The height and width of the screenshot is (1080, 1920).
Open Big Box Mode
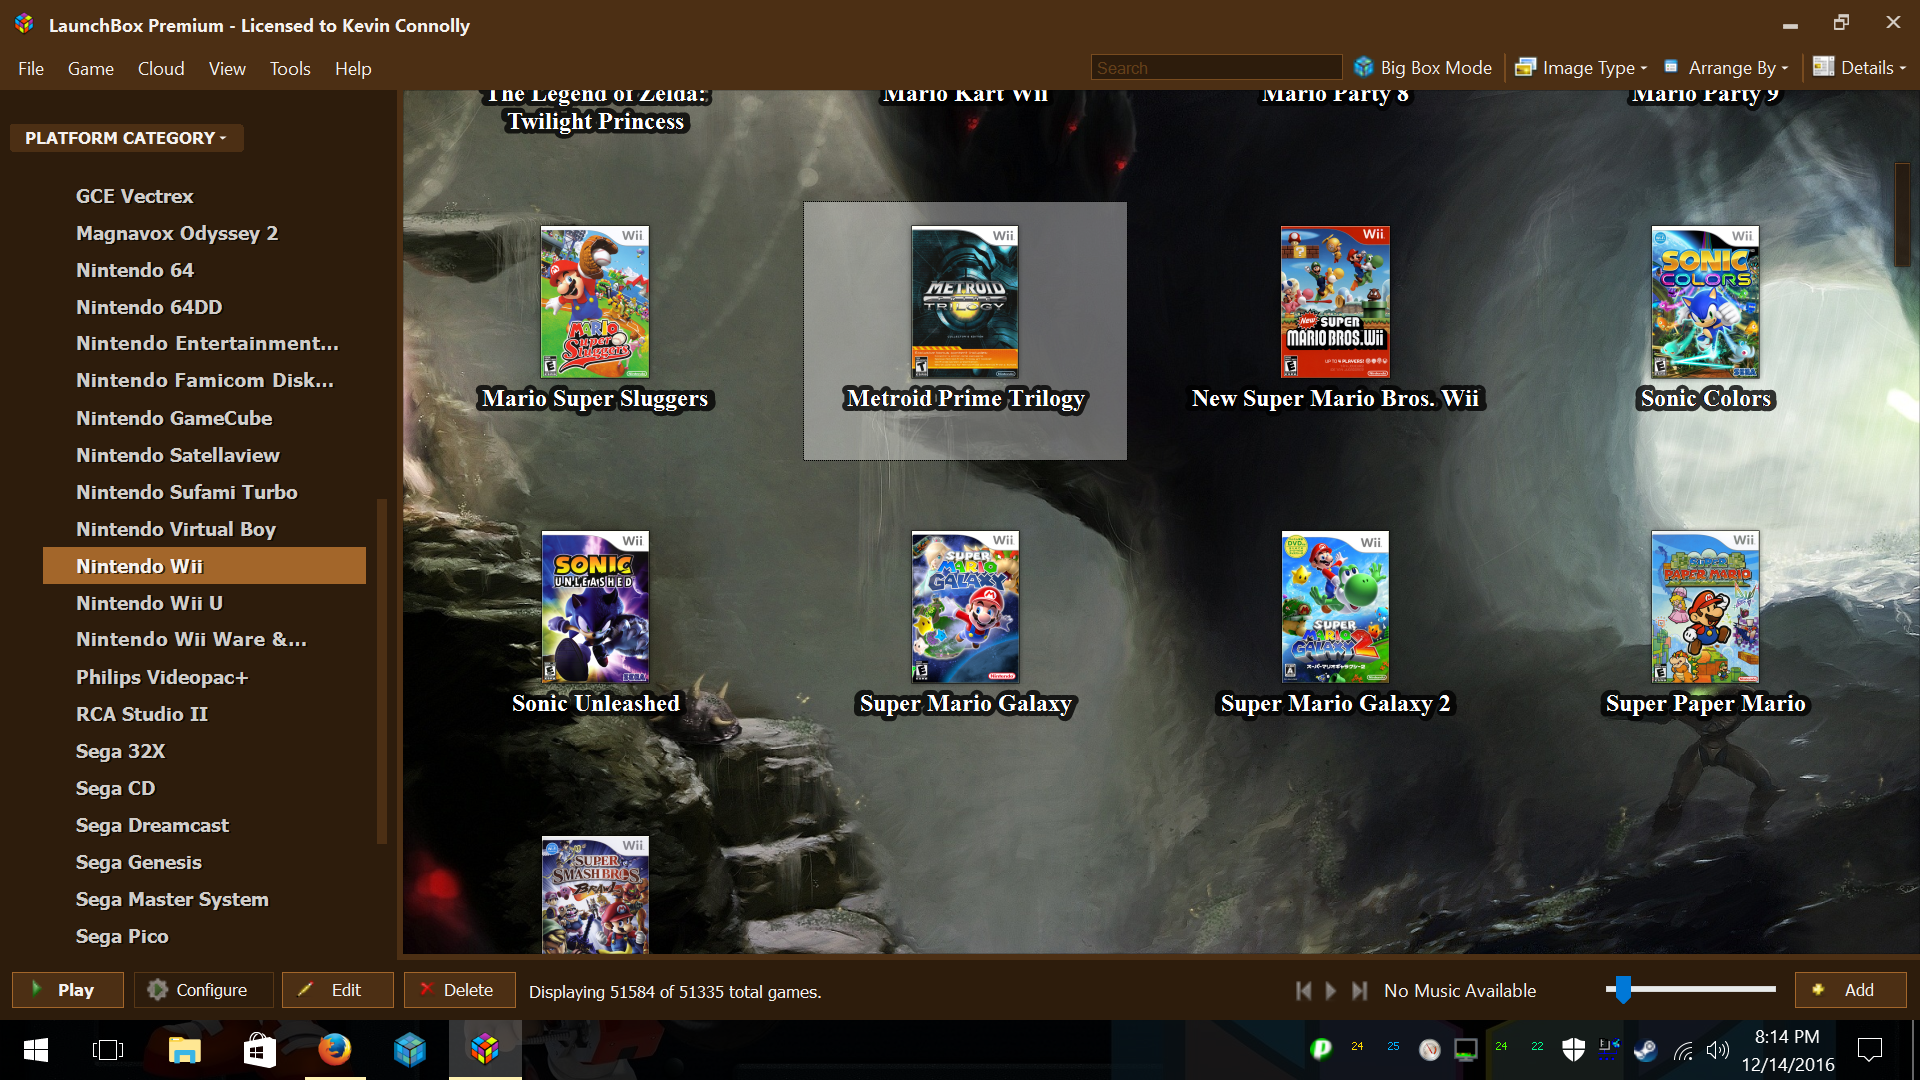coord(1423,67)
